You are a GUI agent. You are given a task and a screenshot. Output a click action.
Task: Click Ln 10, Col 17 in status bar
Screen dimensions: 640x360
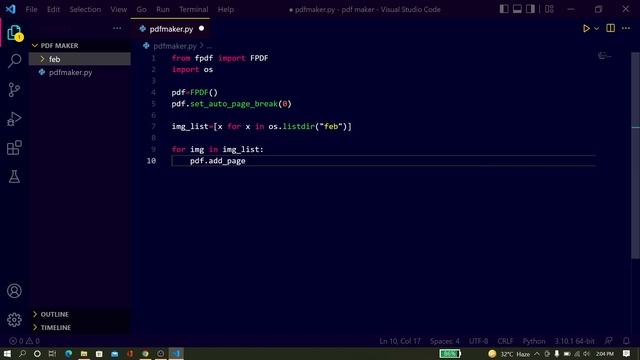400,341
